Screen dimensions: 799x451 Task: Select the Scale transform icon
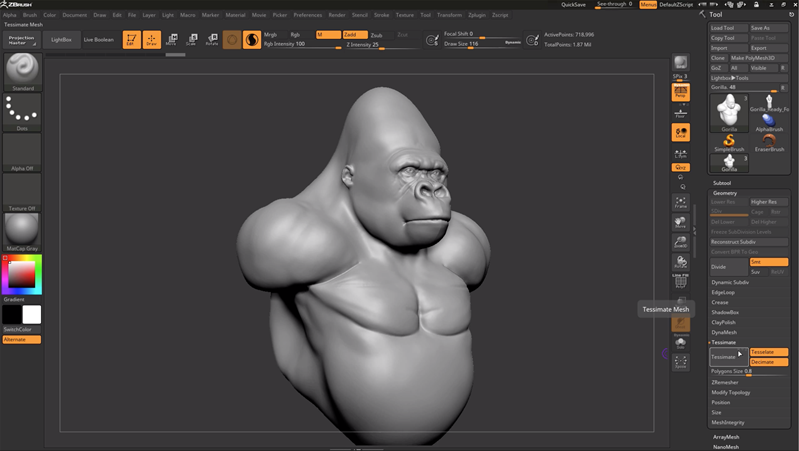click(191, 40)
